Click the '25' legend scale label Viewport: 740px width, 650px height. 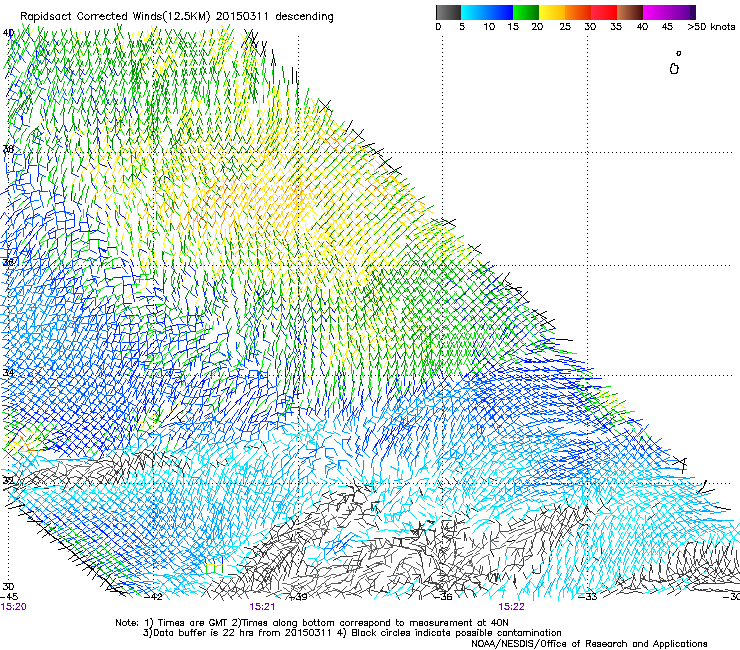(x=565, y=27)
